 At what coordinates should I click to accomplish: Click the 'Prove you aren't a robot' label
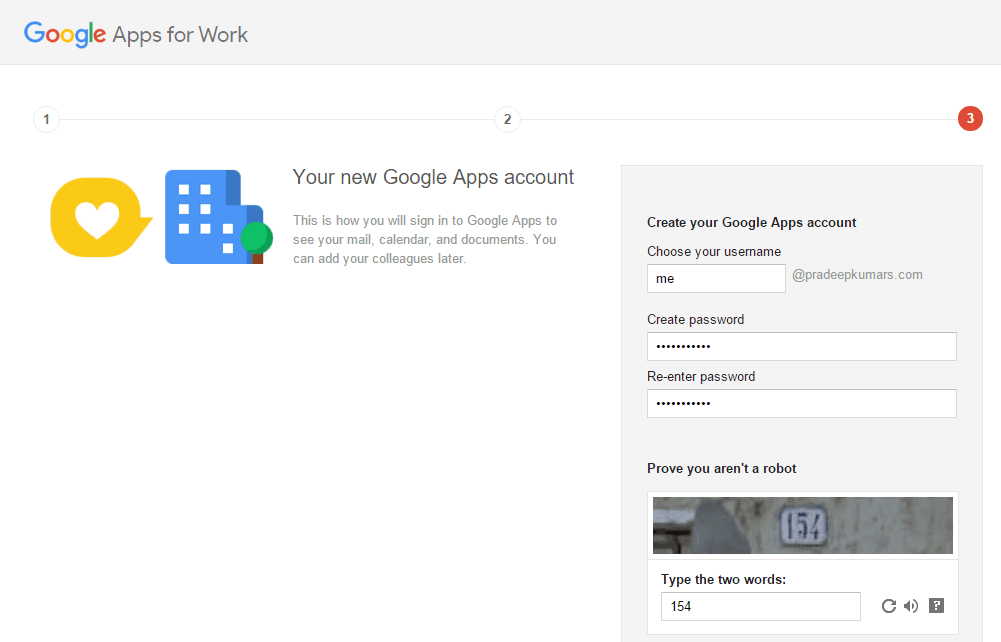721,468
